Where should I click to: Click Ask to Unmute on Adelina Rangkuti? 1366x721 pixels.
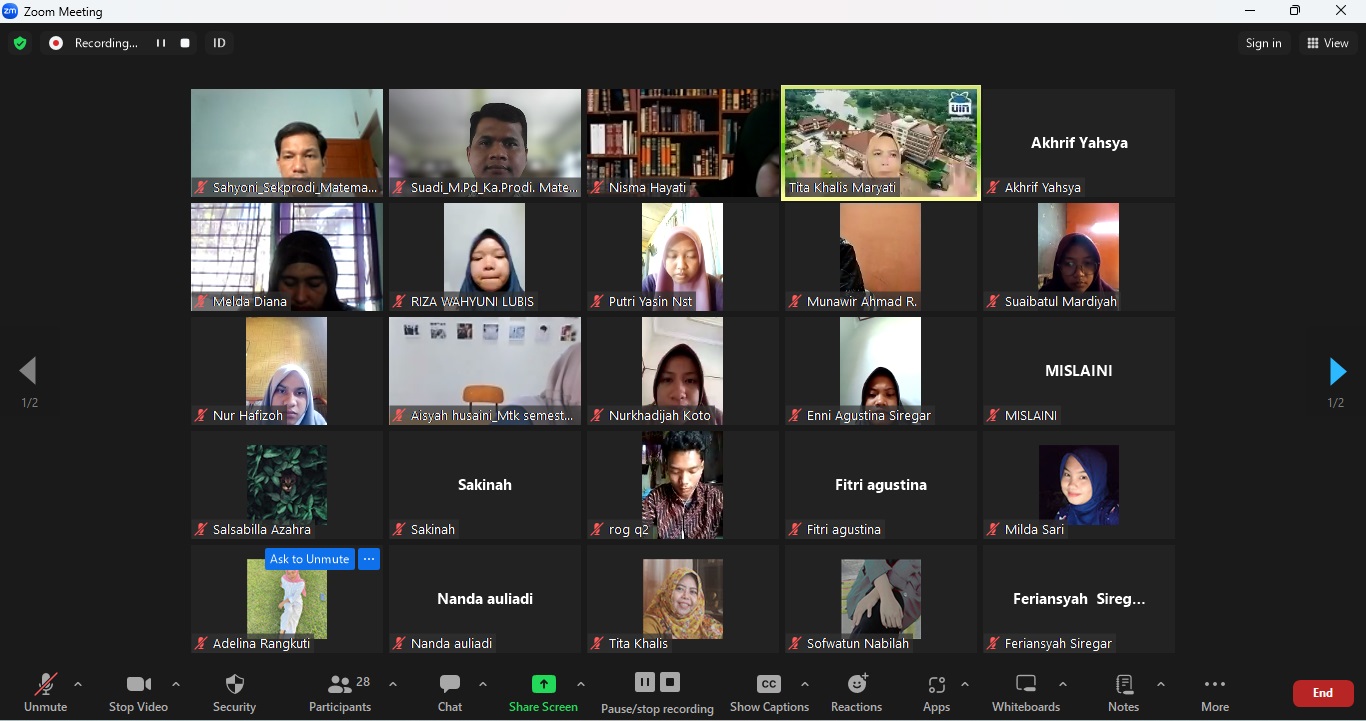point(310,560)
